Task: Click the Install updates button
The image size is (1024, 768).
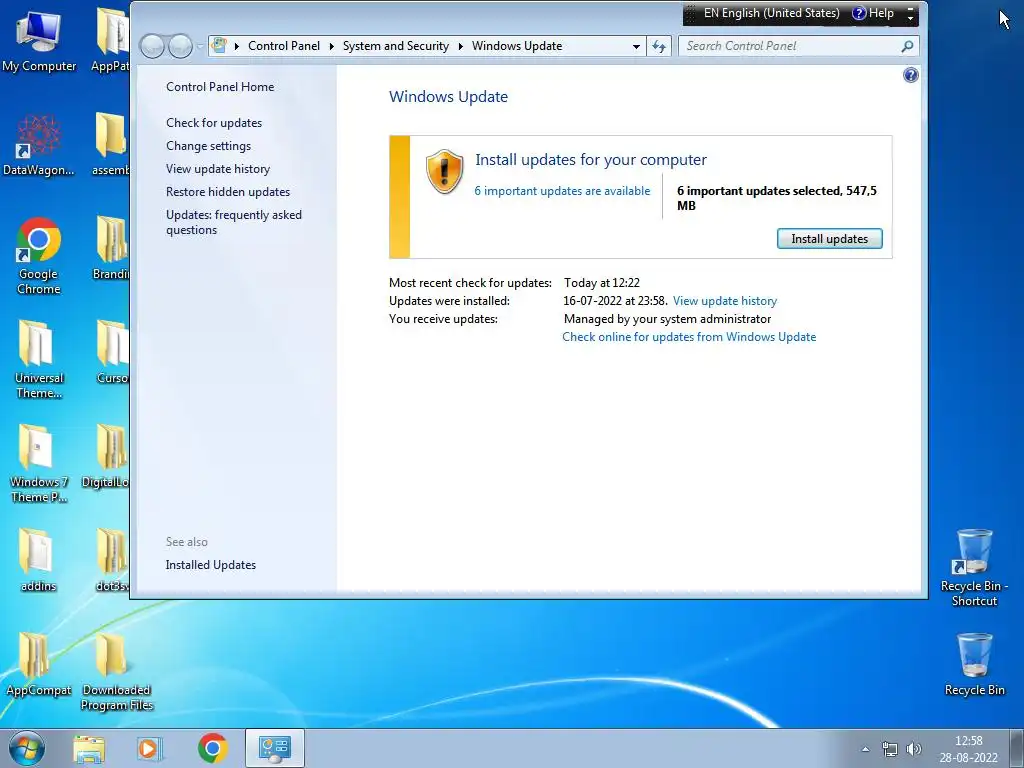Action: point(829,238)
